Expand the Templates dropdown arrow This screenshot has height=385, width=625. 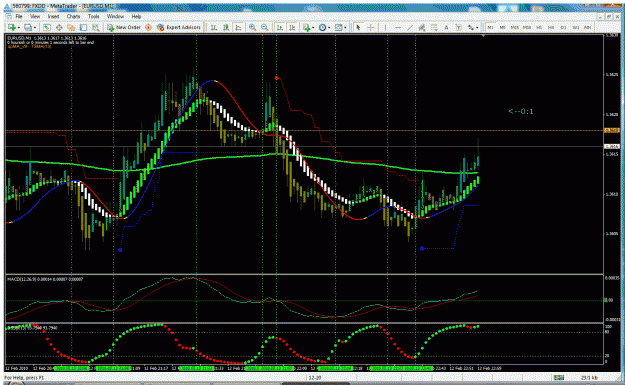click(345, 28)
